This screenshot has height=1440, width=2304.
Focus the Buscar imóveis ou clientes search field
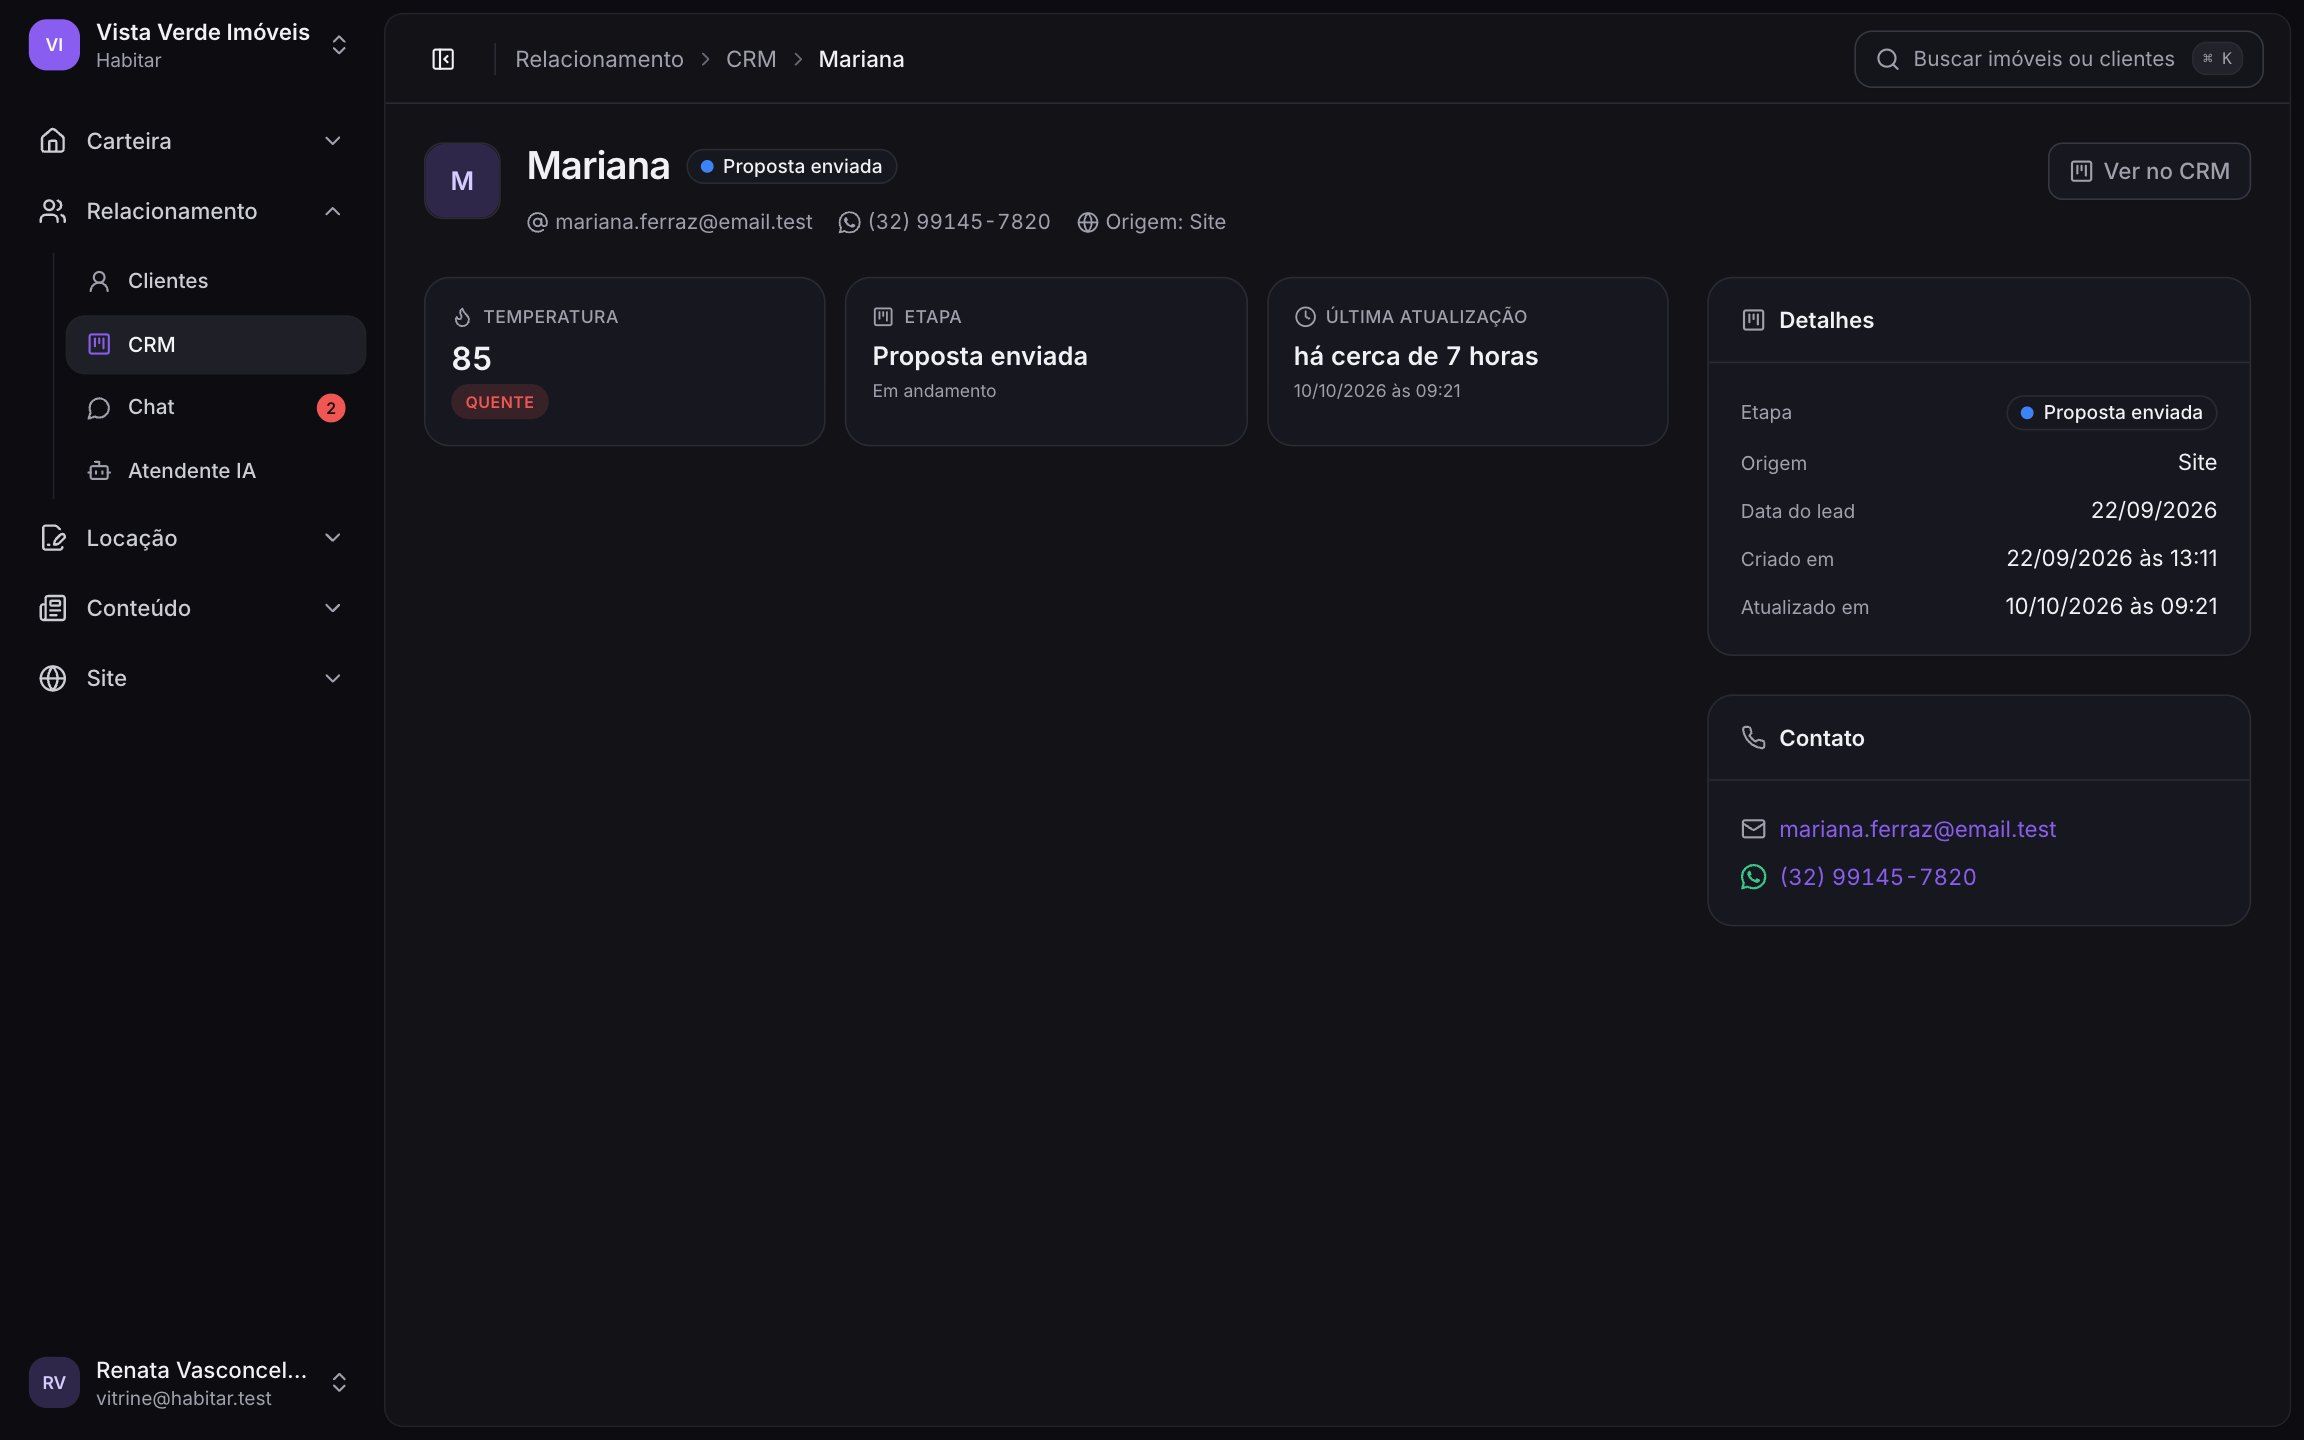2058,59
